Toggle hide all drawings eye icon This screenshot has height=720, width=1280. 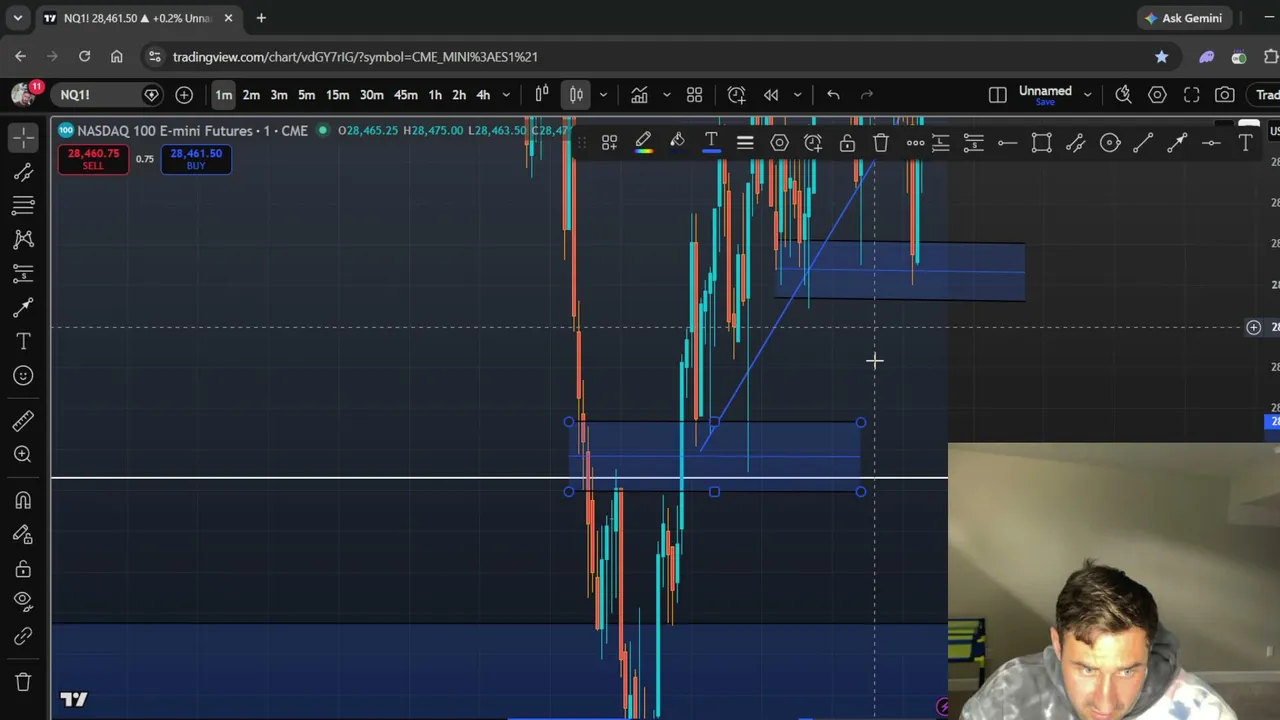pos(23,603)
